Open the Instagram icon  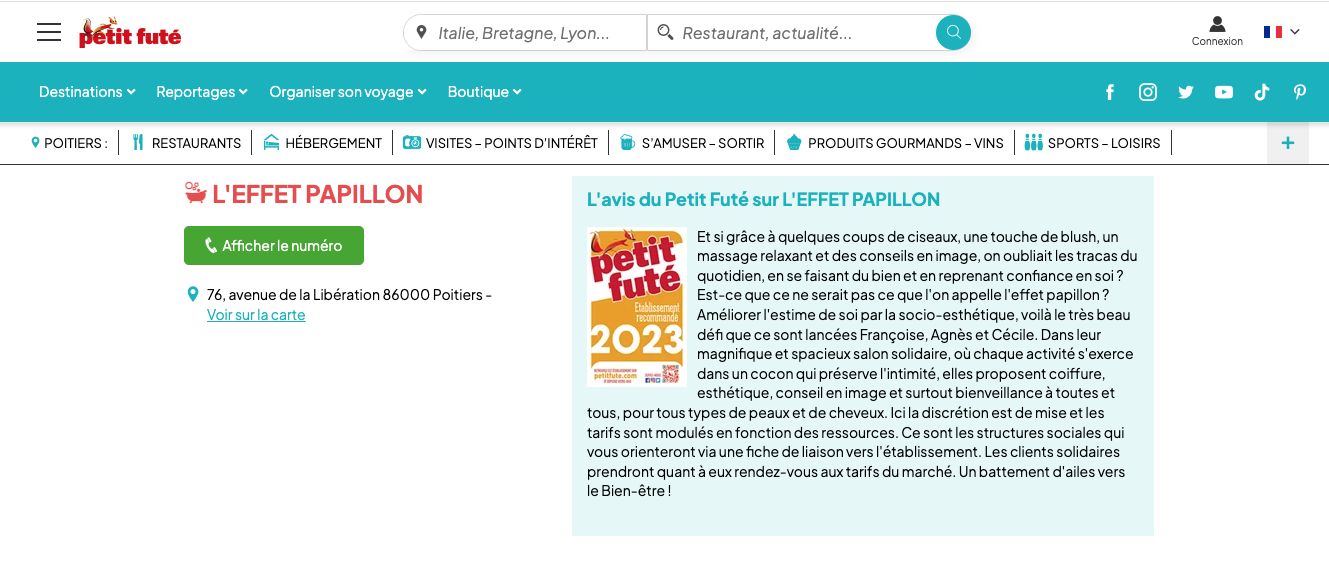click(x=1148, y=92)
